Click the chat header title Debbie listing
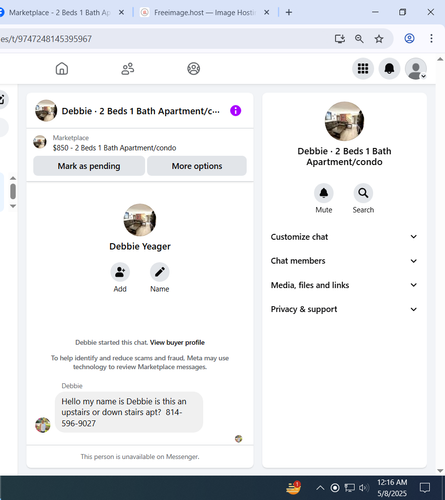This screenshot has width=445, height=500. click(x=141, y=111)
